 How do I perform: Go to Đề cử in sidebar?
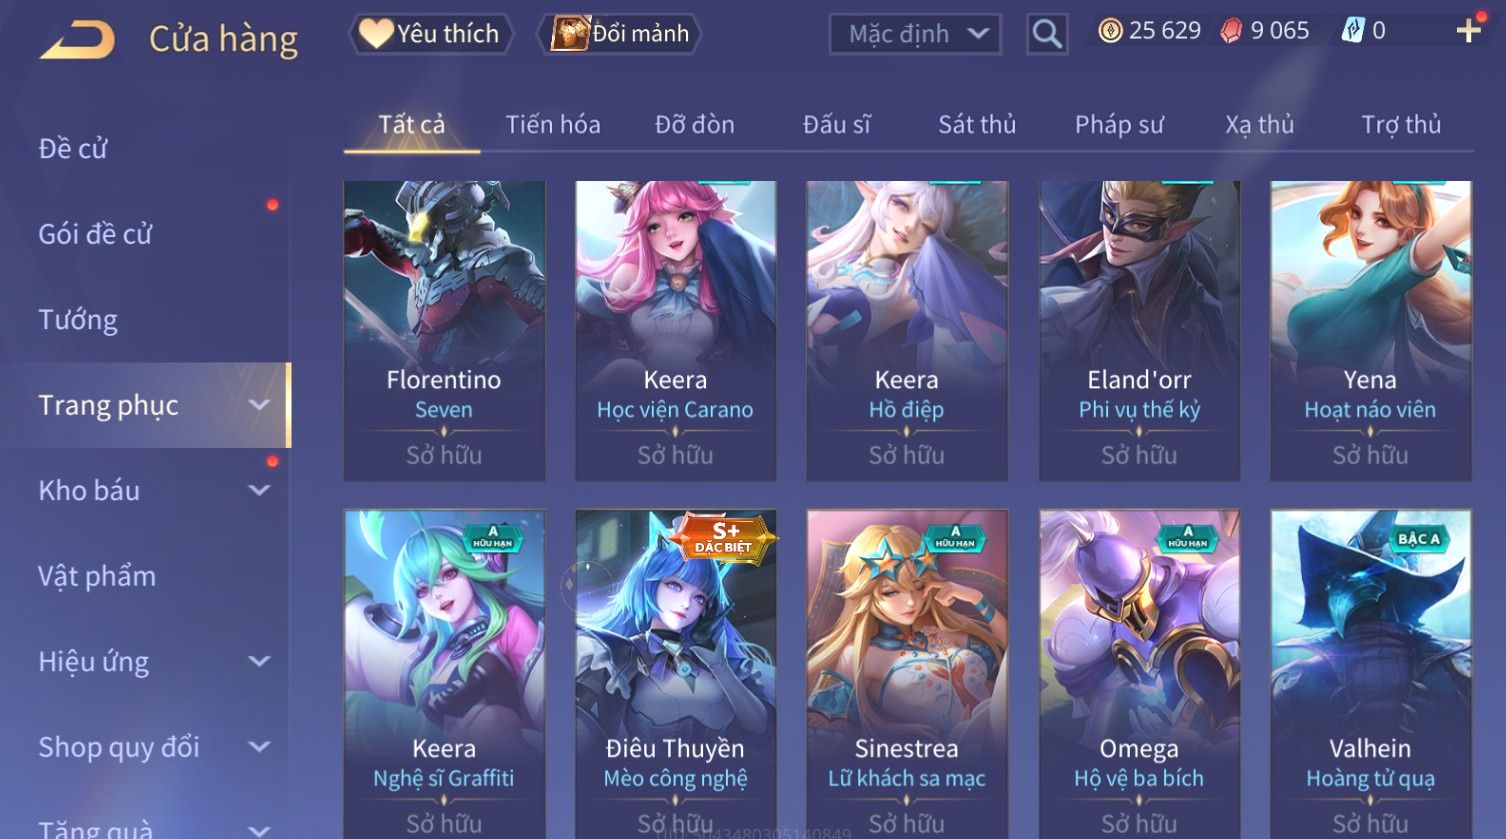73,149
